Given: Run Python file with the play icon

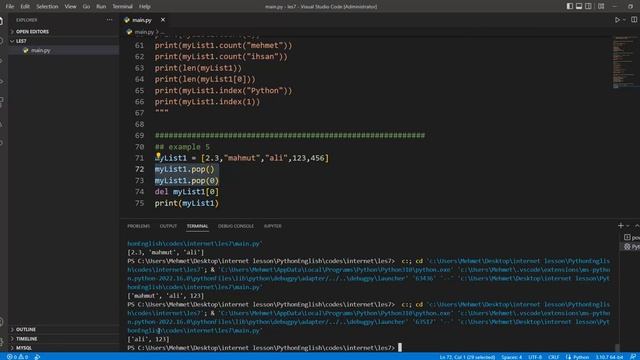Looking at the screenshot, I should click(x=617, y=20).
